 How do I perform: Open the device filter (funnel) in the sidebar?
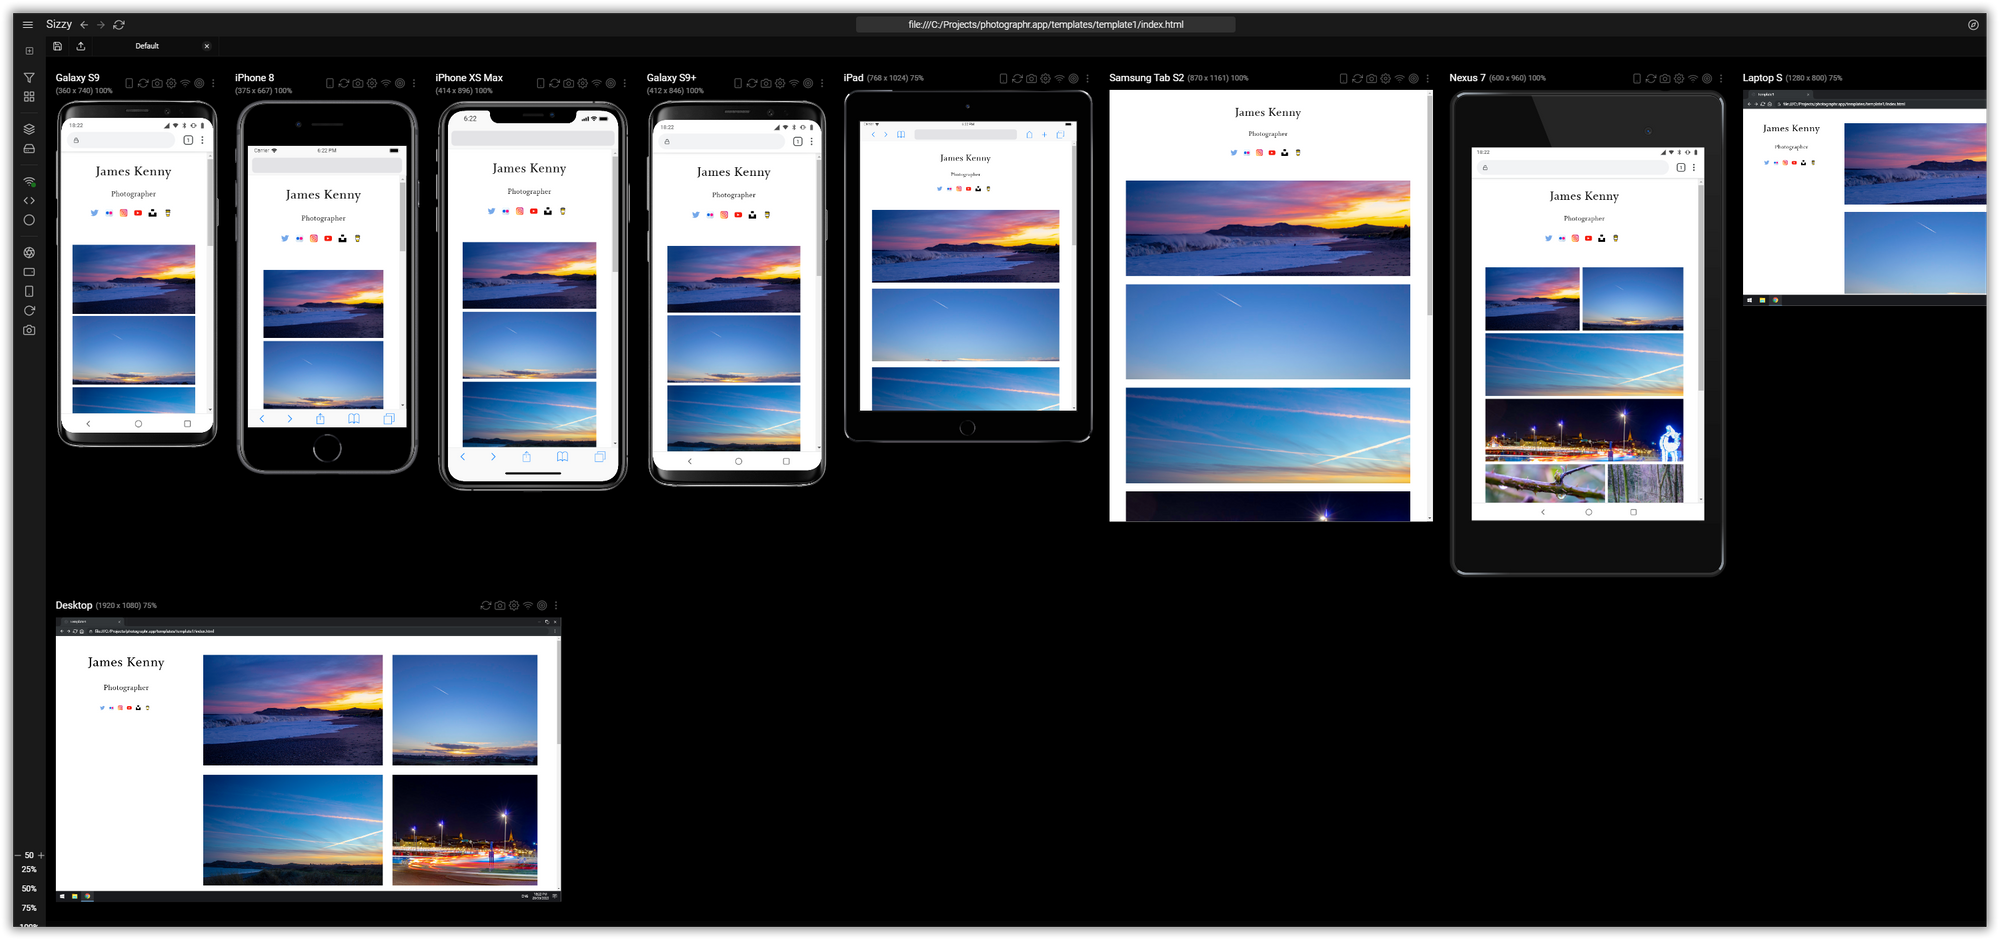point(29,78)
